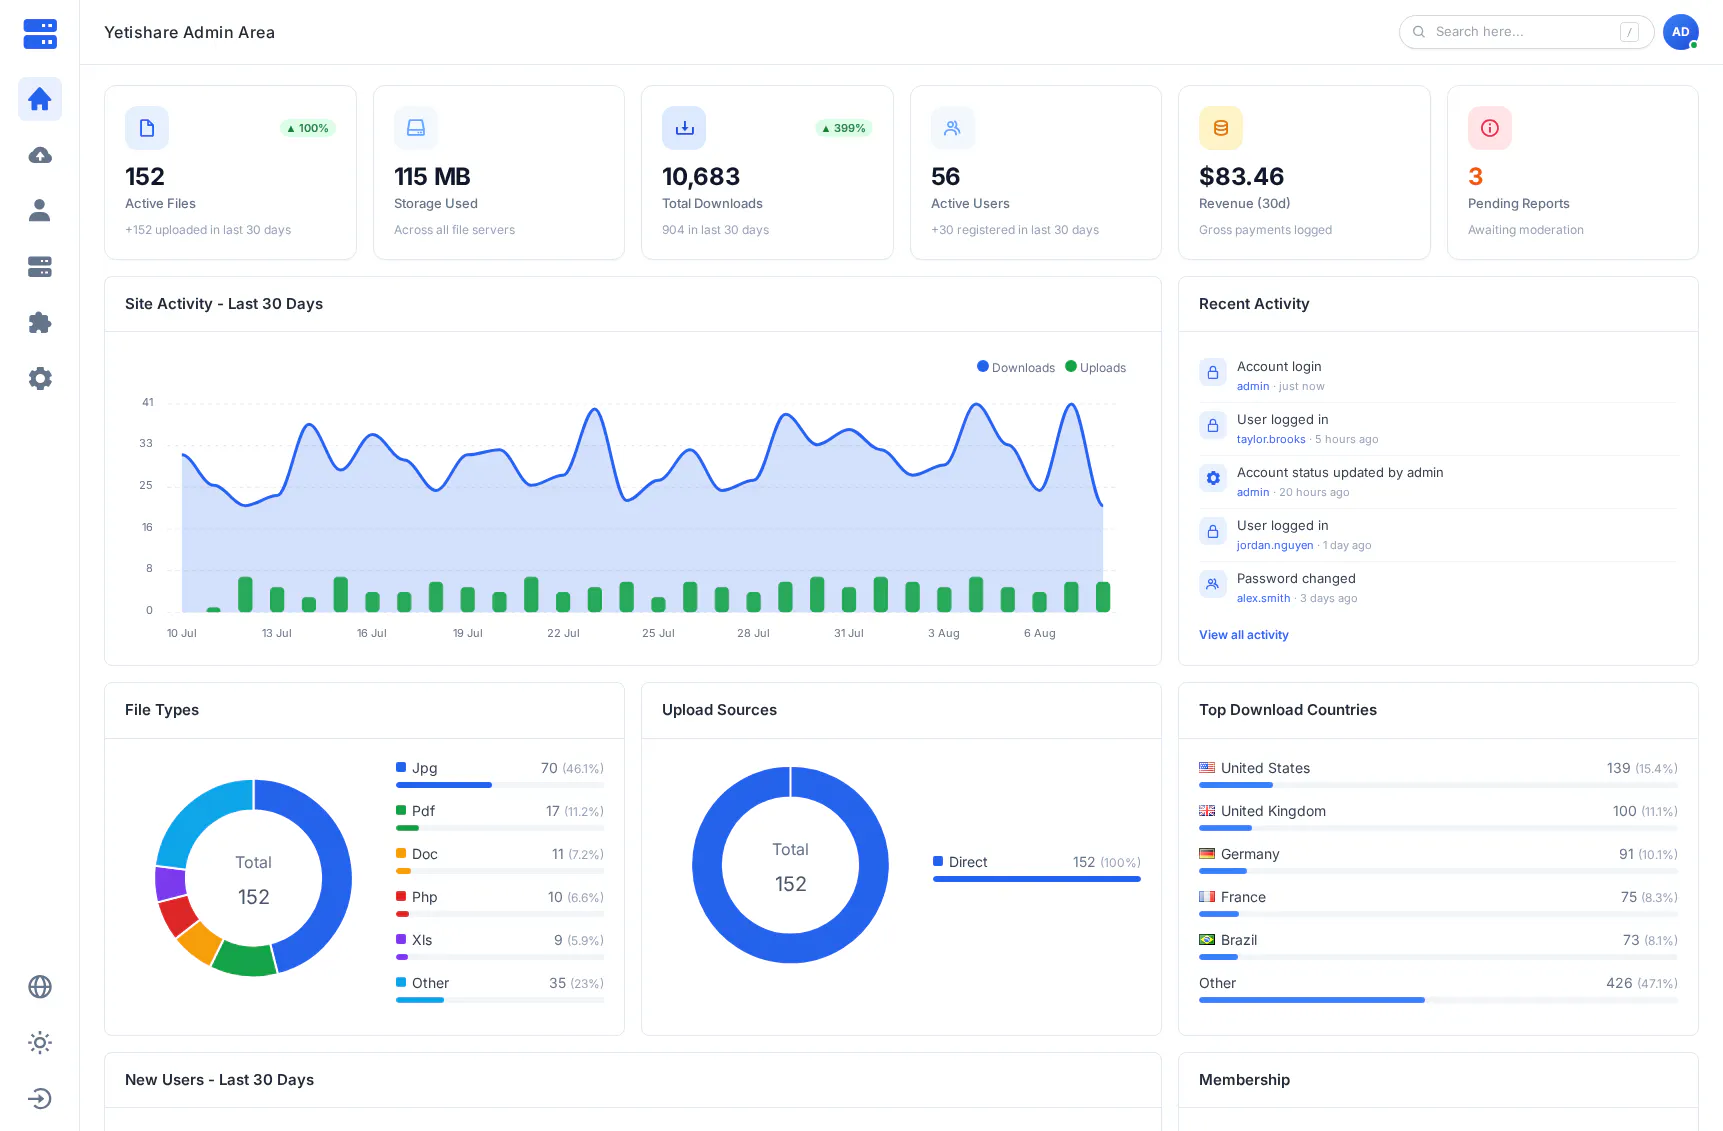Click the File Types donut chart center

[x=254, y=879]
